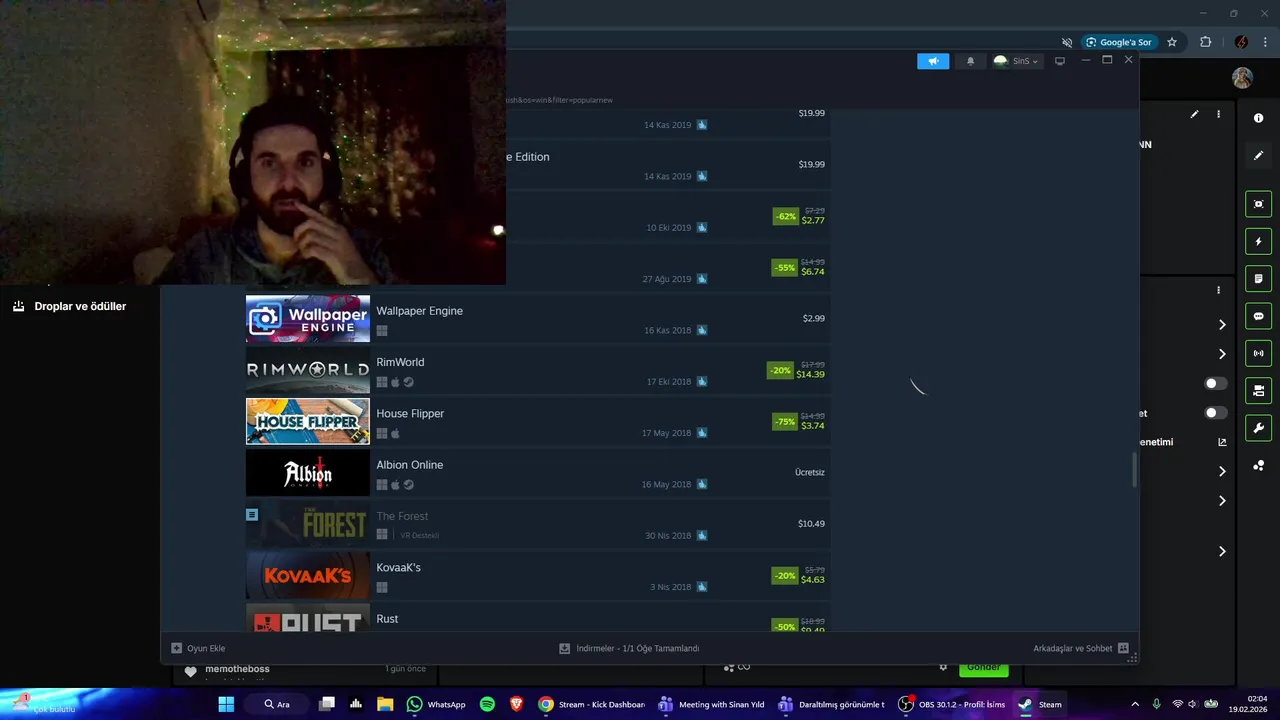The image size is (1280, 720).
Task: Open the House Flipper game listing
Action: tap(538, 421)
